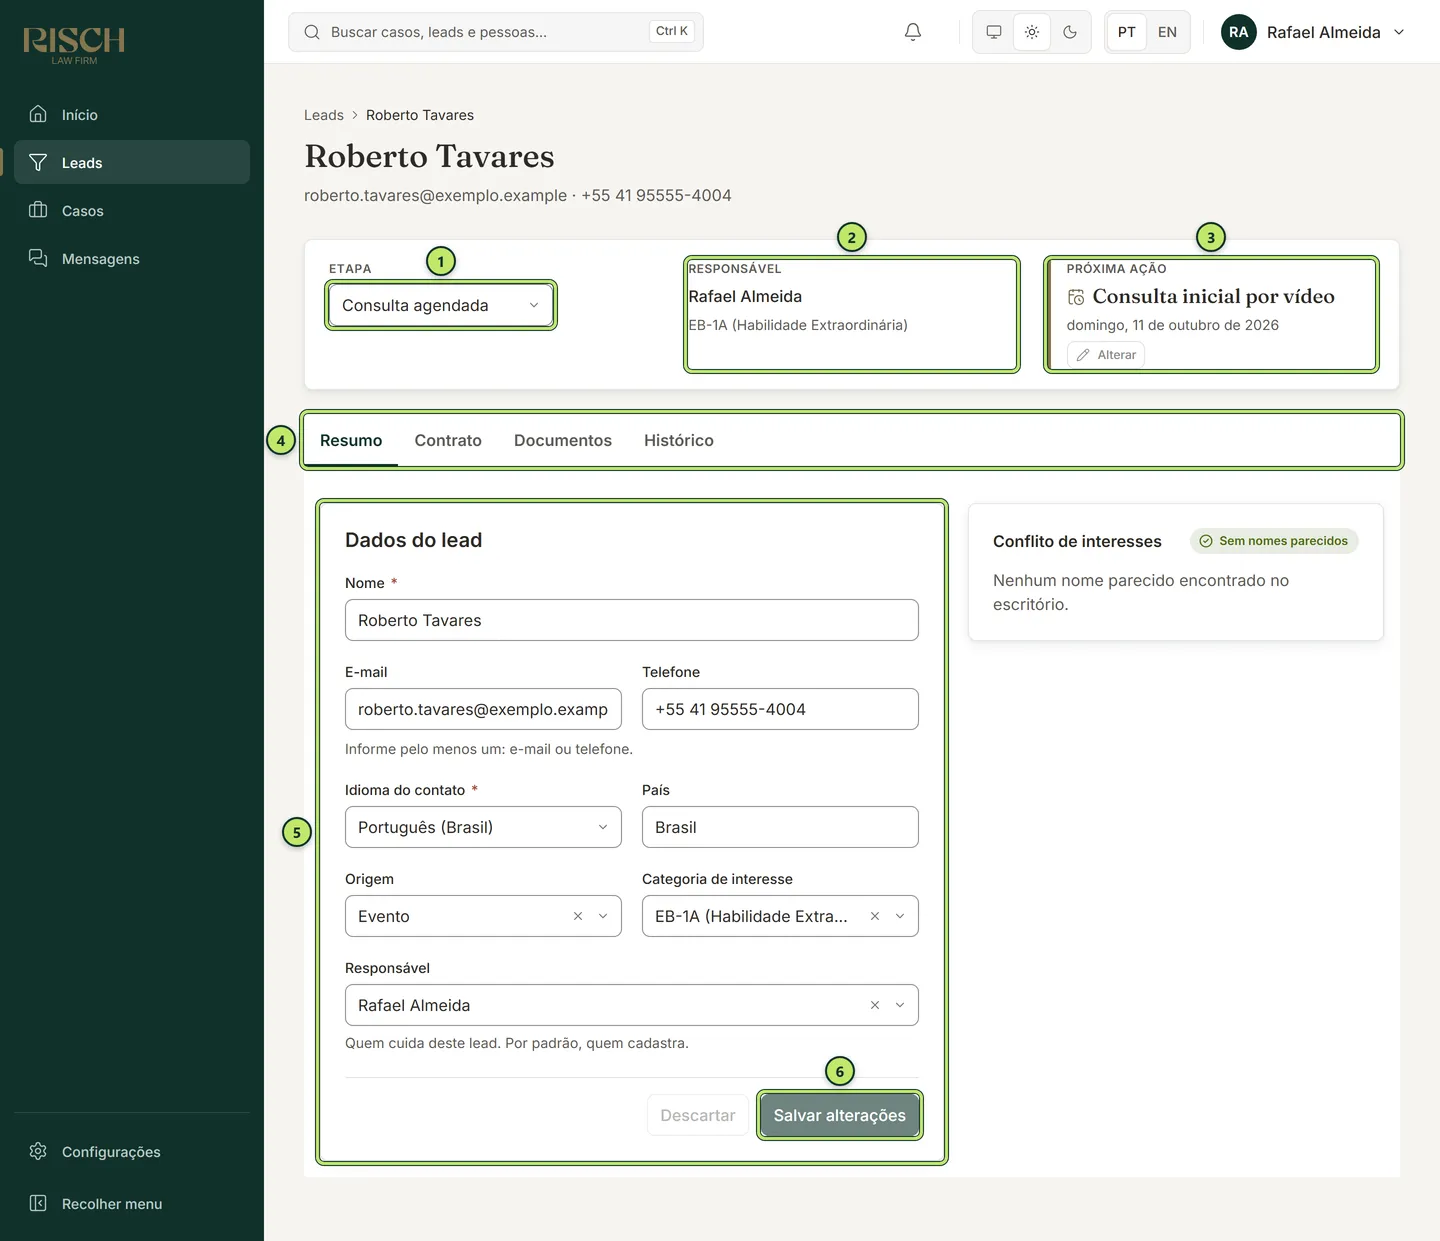Clear the Origem field value Evento
This screenshot has height=1241, width=1440.
pyautogui.click(x=578, y=916)
